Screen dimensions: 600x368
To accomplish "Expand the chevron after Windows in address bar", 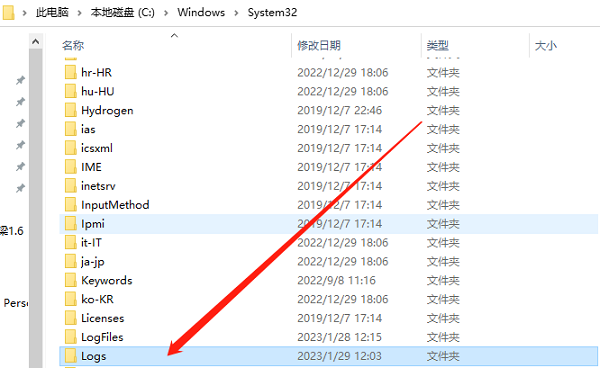I will (236, 13).
